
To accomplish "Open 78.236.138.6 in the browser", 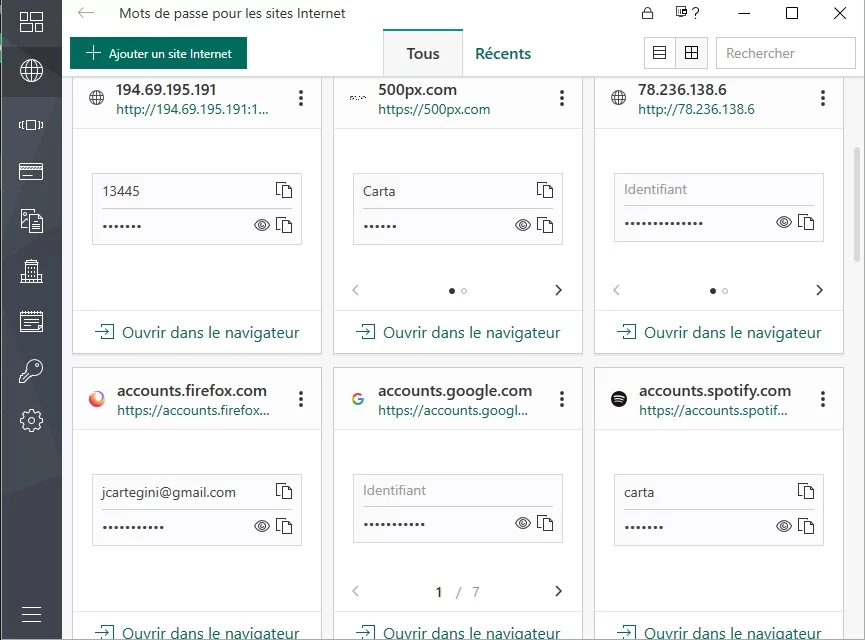I will [x=719, y=332].
